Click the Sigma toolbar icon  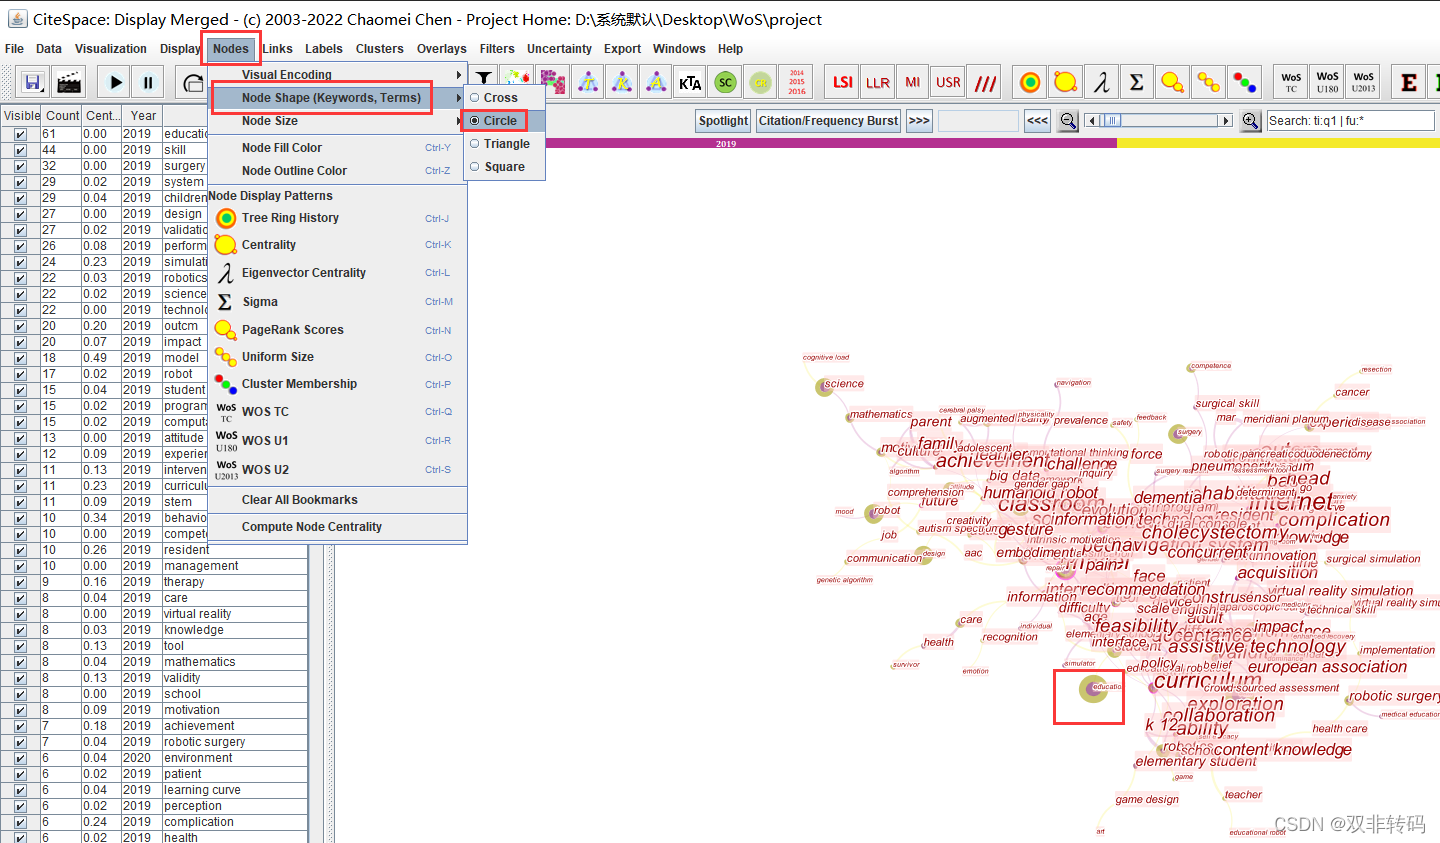1136,82
